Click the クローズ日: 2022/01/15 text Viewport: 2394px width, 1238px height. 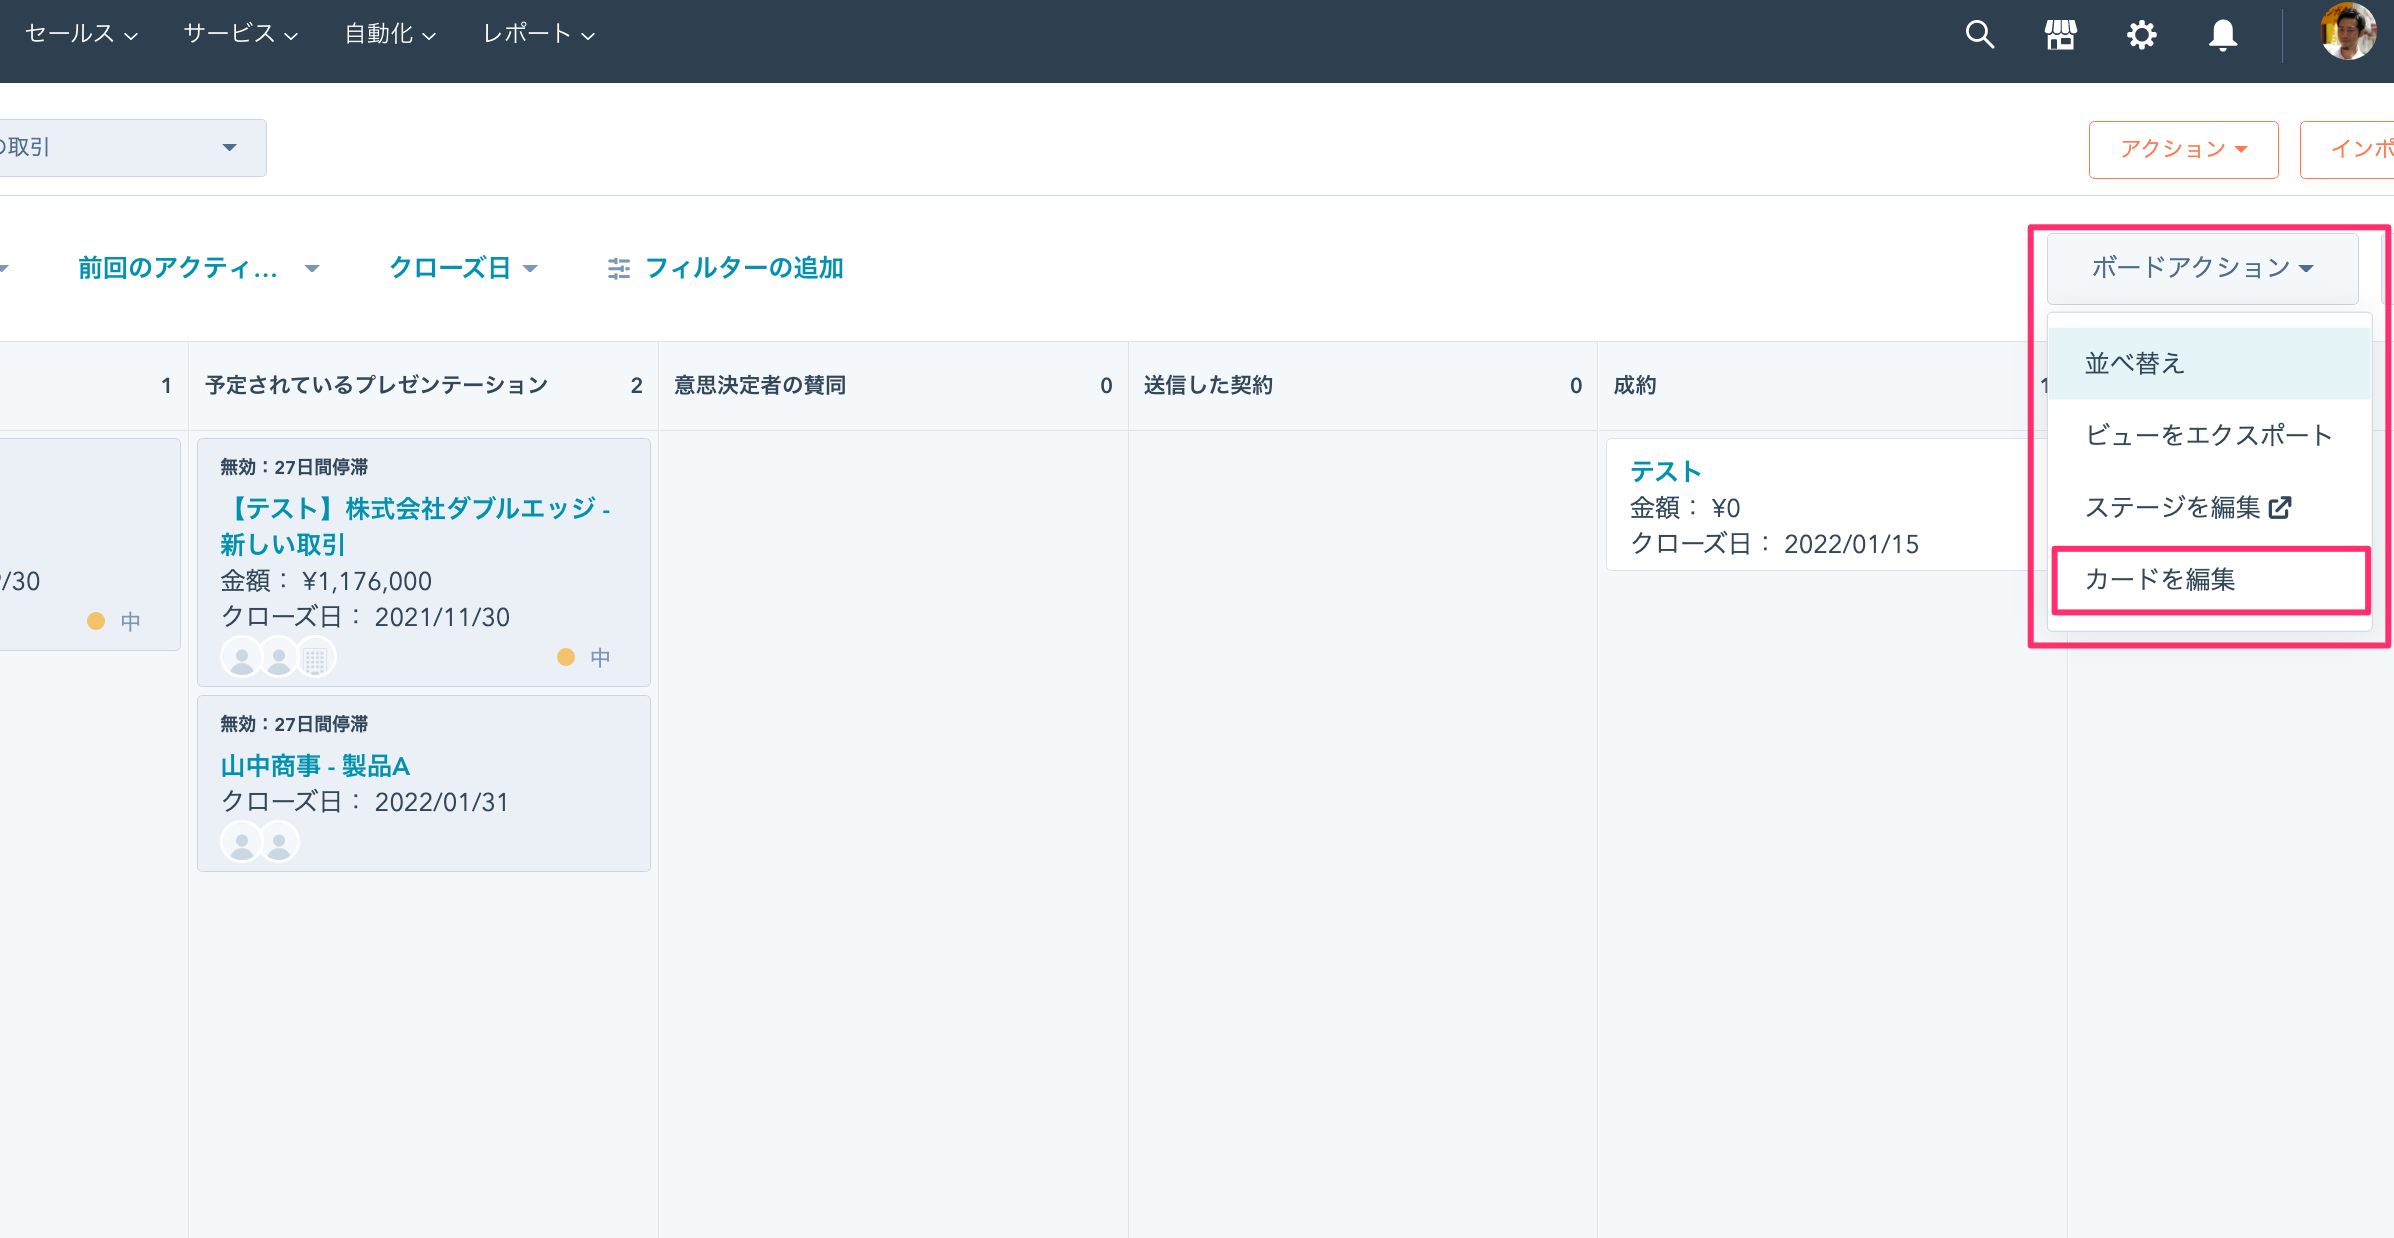click(1775, 544)
